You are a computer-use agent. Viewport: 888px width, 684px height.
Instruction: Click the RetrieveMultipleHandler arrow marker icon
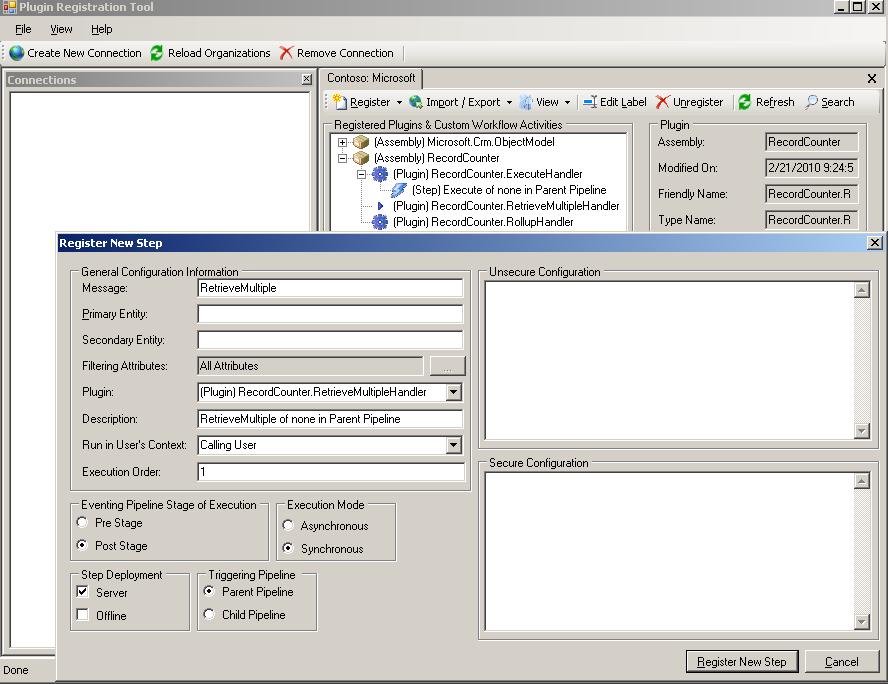(381, 206)
